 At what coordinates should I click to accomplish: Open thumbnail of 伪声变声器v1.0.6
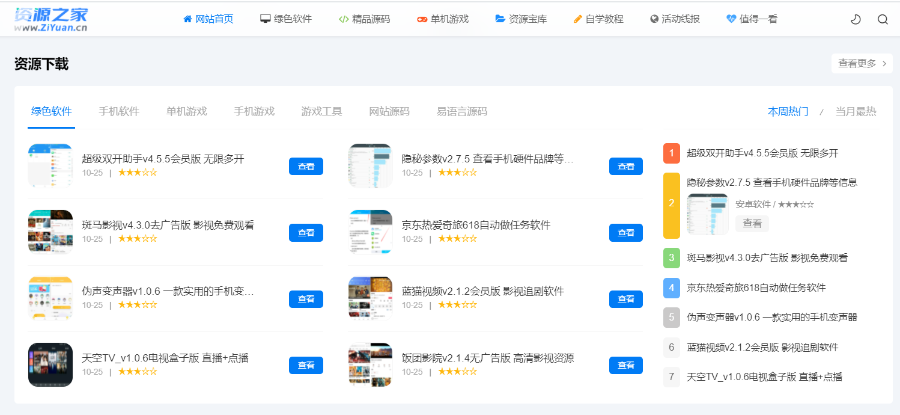(x=51, y=298)
